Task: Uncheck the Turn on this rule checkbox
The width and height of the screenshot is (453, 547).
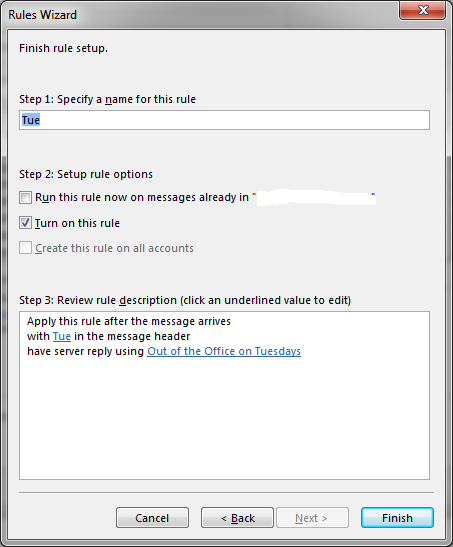Action: 25,223
